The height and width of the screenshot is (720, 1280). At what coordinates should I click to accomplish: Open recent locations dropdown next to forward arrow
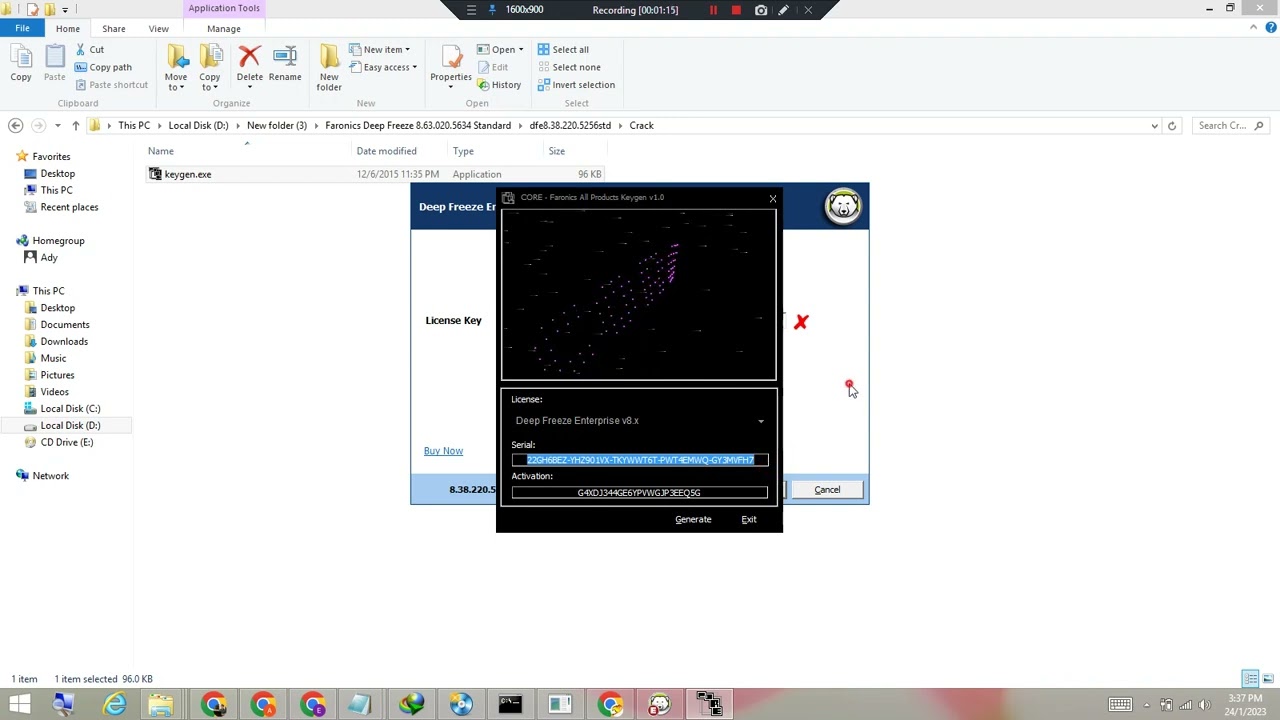point(57,125)
